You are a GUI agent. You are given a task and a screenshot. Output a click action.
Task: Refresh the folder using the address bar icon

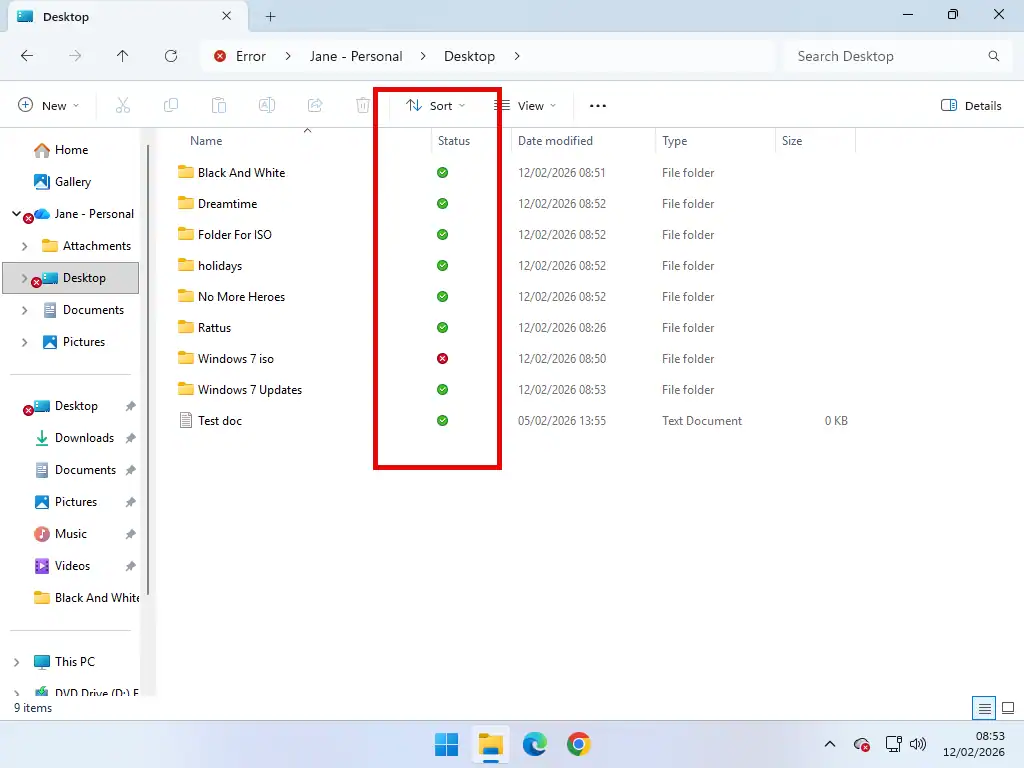170,56
